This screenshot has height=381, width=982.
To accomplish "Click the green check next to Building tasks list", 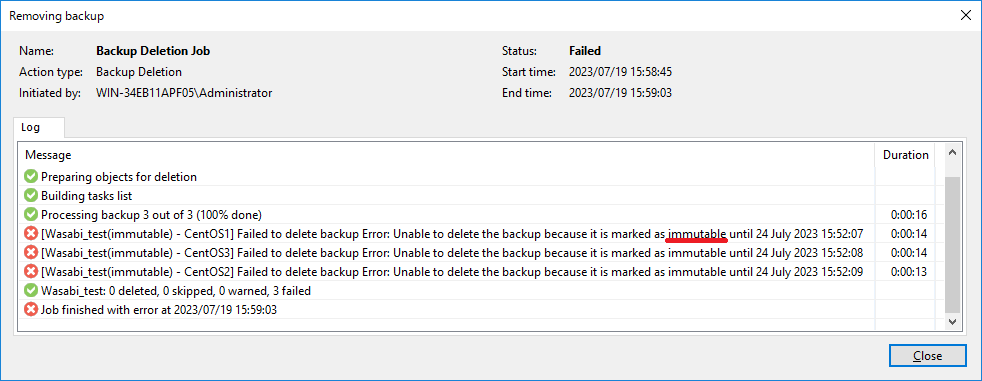I will point(31,196).
